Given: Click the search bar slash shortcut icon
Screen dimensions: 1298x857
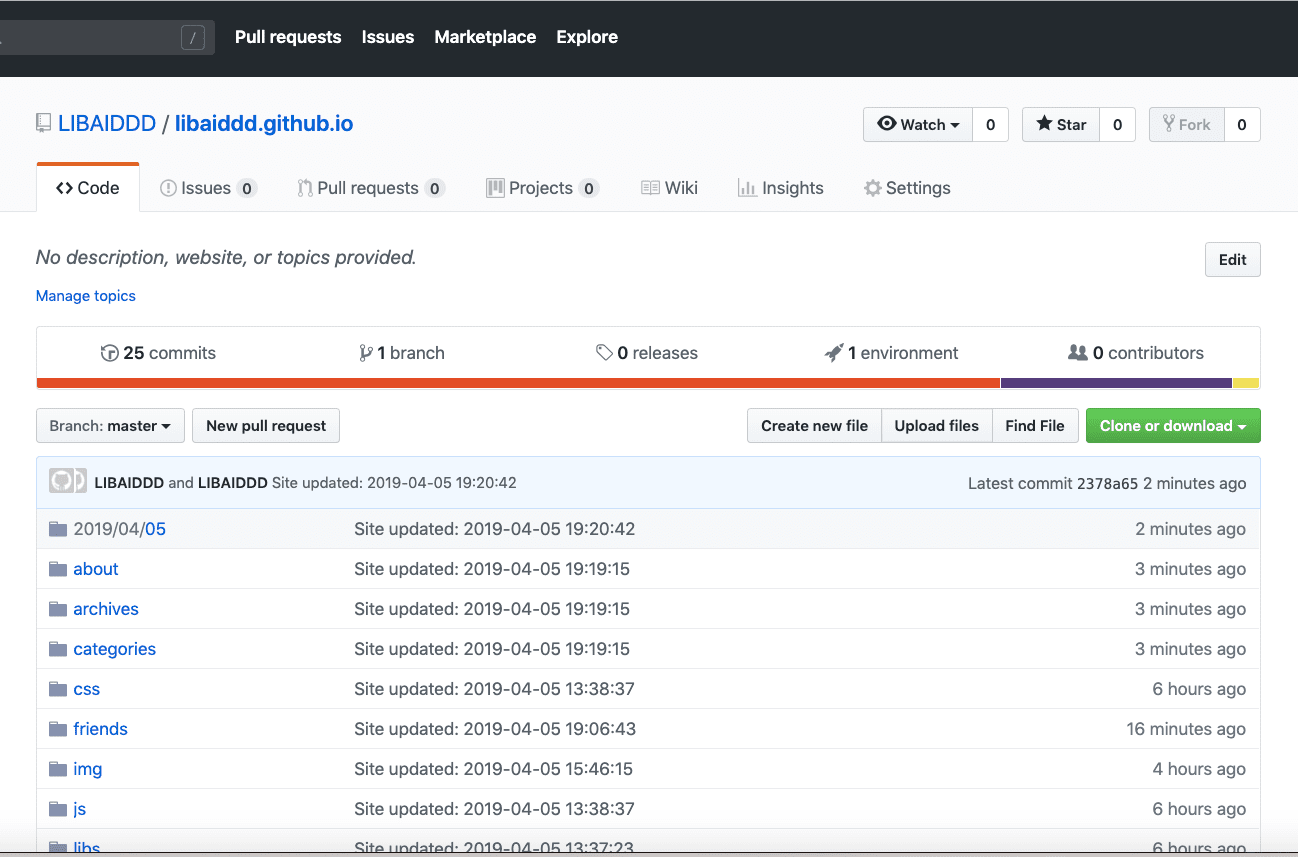Looking at the screenshot, I should tap(193, 38).
